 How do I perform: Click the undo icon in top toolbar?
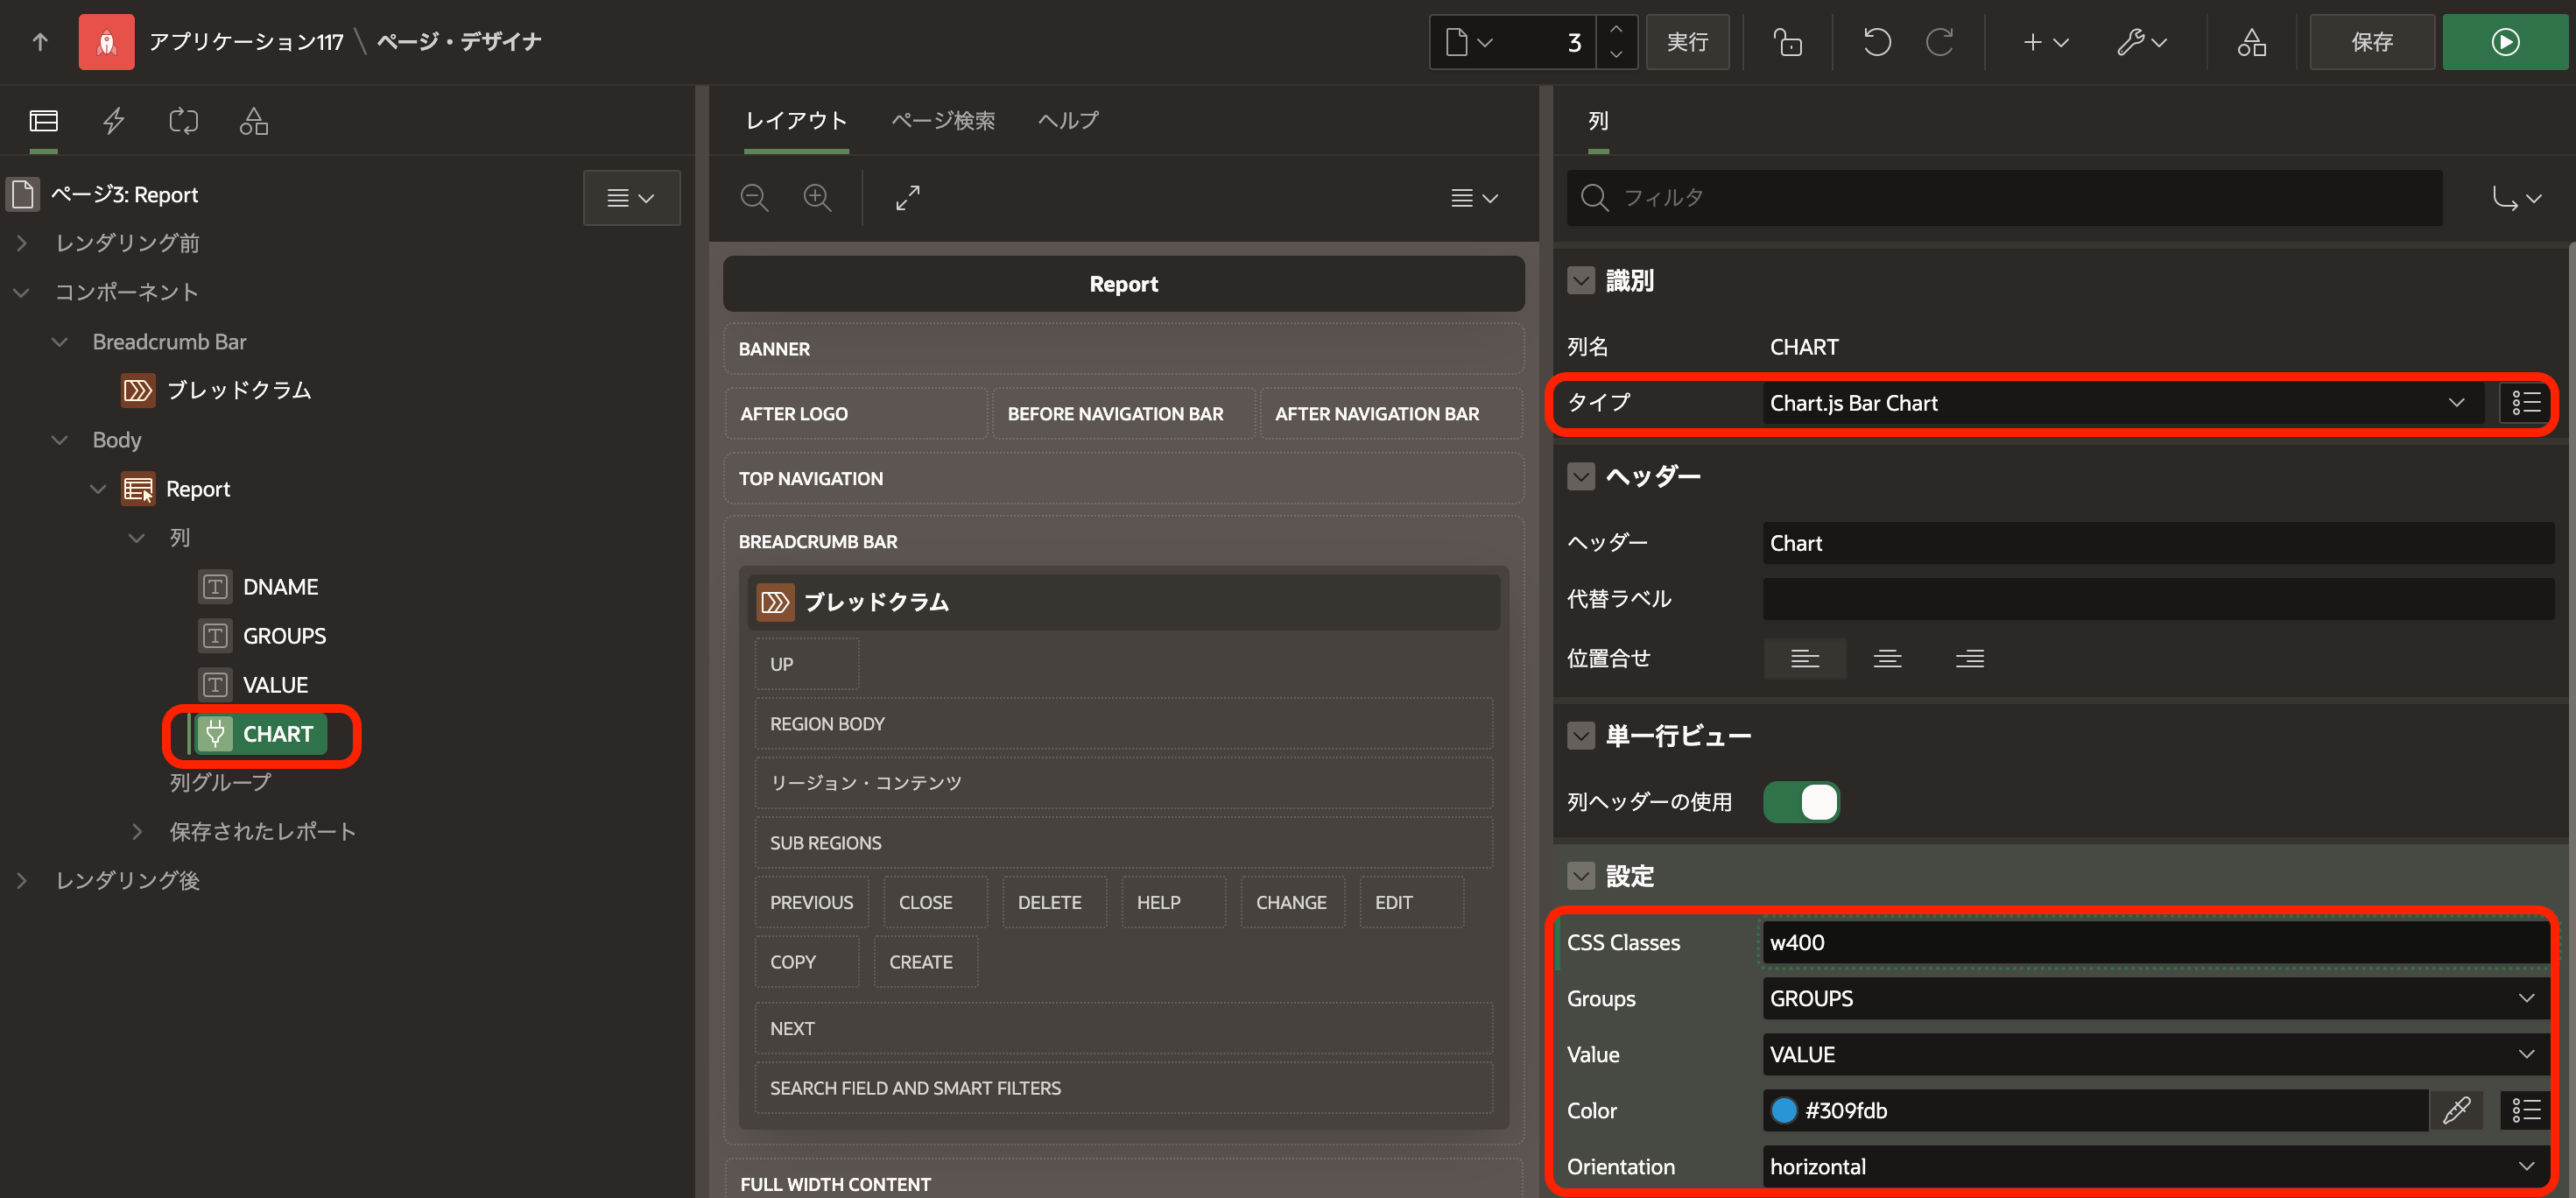[1876, 42]
